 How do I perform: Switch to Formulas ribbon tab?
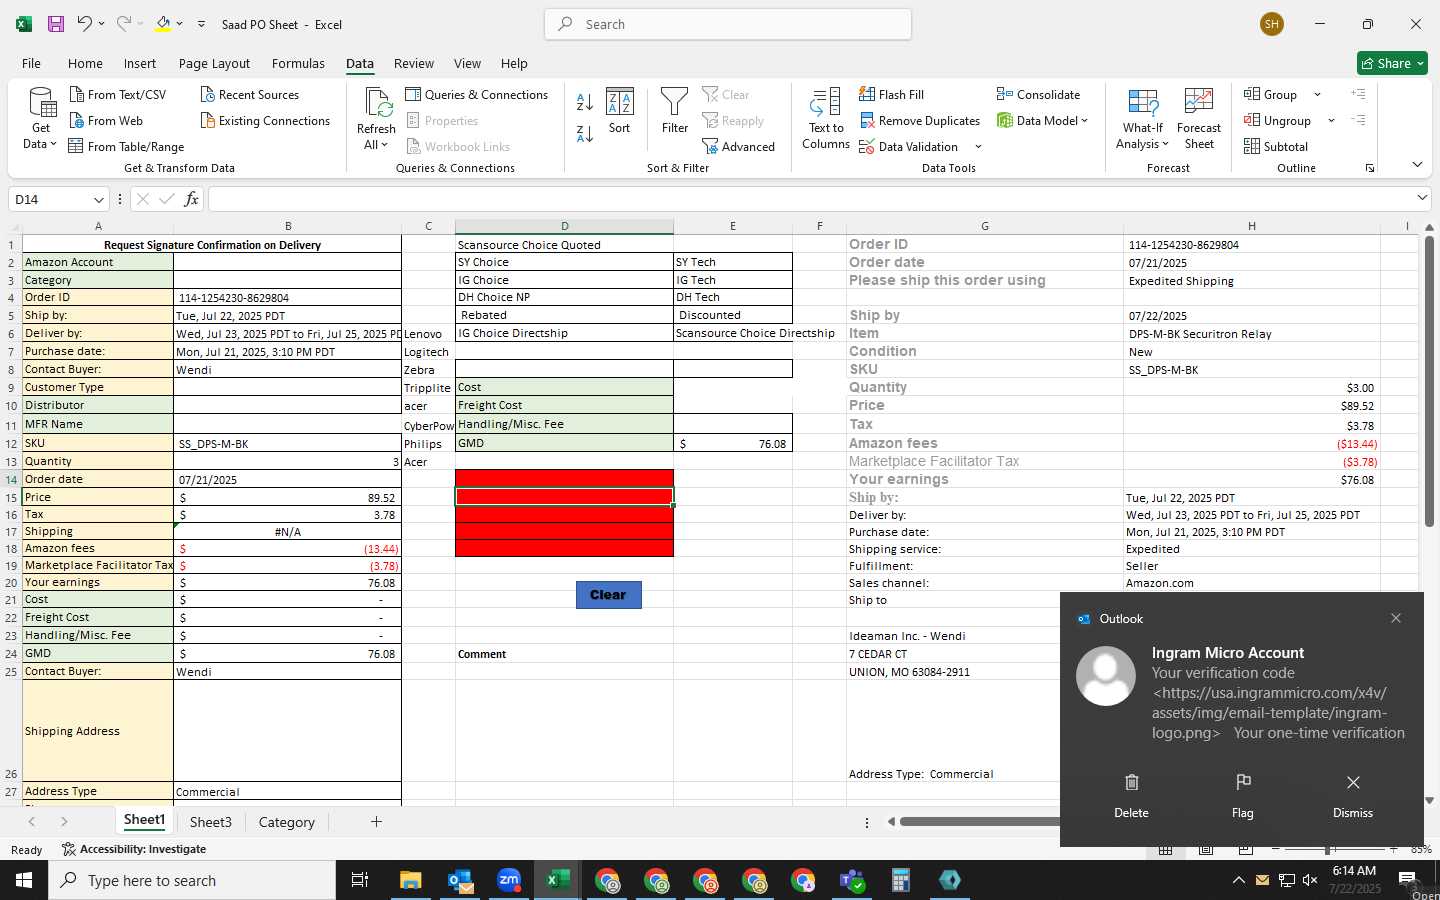pos(298,63)
